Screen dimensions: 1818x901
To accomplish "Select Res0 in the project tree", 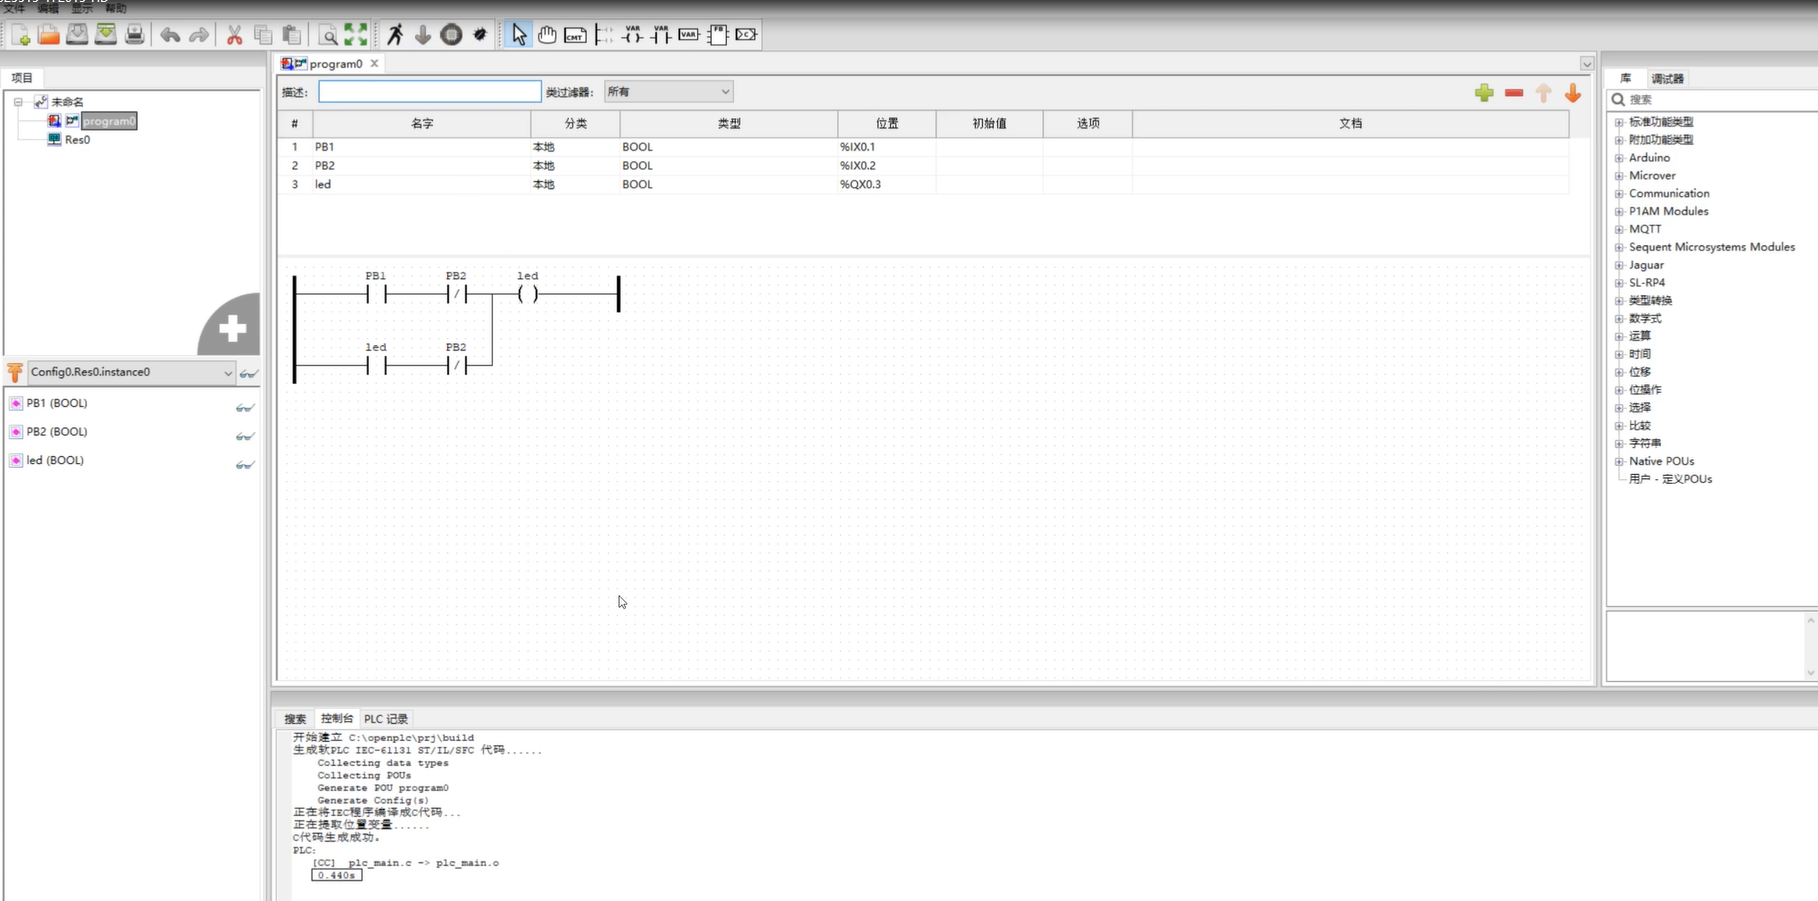I will coord(77,140).
